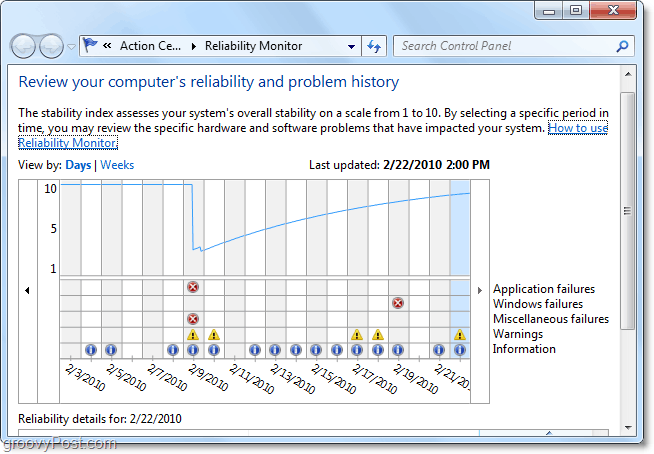This screenshot has height=454, width=654.
Task: Select the warning icon for 2/17/2010
Action: [357, 335]
